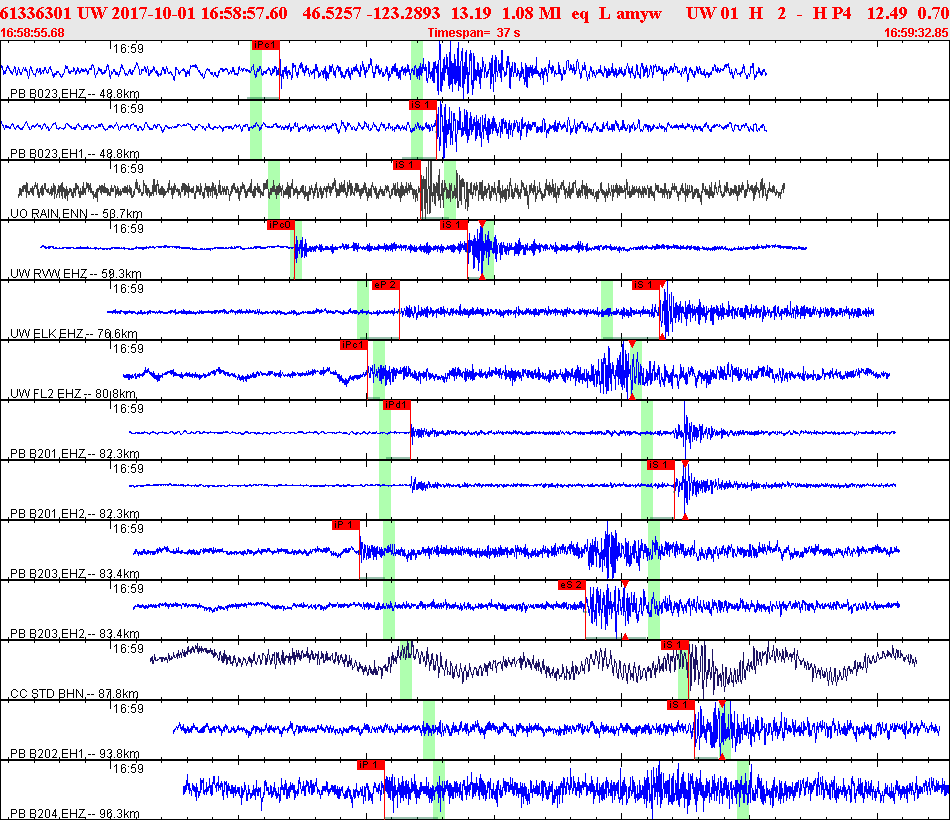Click the upper red amplitude triangle on PB B203 EH2
The height and width of the screenshot is (820, 950).
(625, 584)
